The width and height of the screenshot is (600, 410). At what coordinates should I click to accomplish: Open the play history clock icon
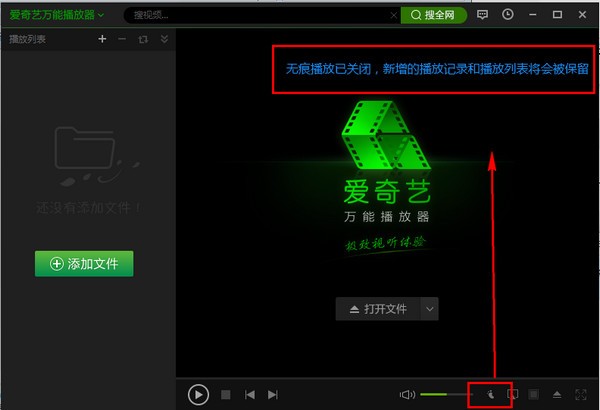[x=507, y=15]
